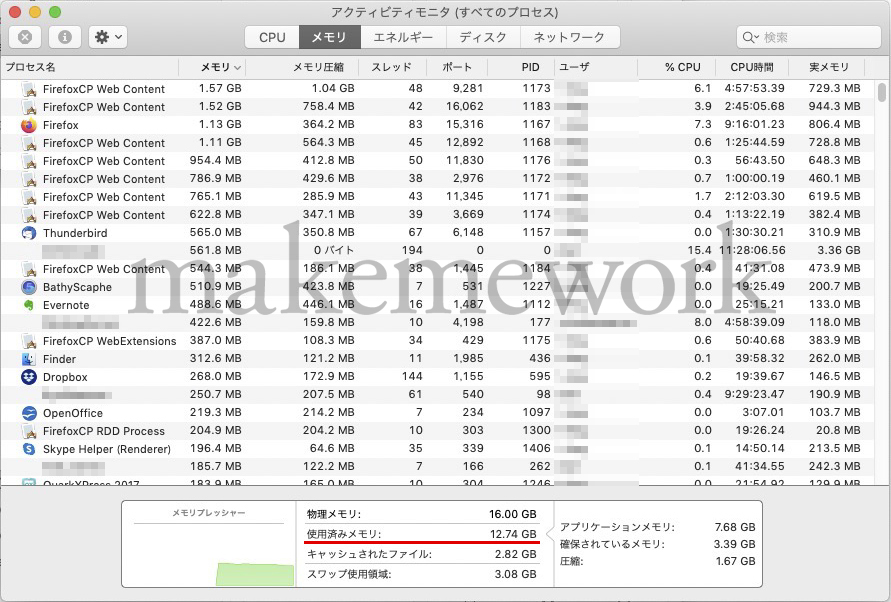Select the Skype Helper (Renderer) name
891x602 pixels.
107,449
